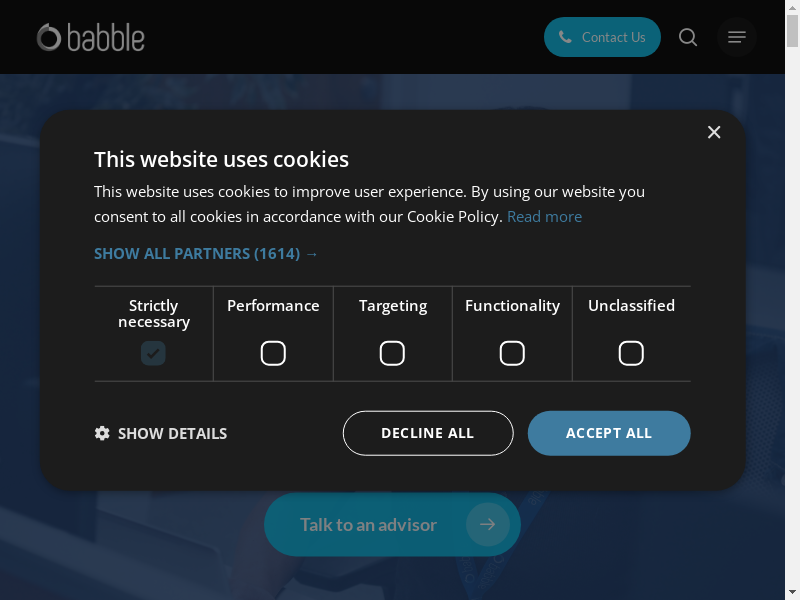Follow the Read more link
800x600 pixels.
[544, 216]
